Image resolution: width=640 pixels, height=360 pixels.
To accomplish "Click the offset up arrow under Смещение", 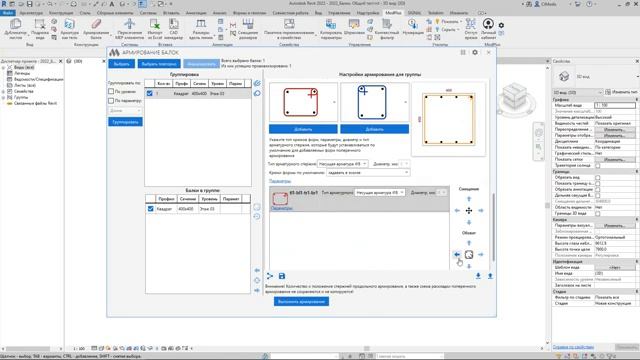I will (469, 199).
